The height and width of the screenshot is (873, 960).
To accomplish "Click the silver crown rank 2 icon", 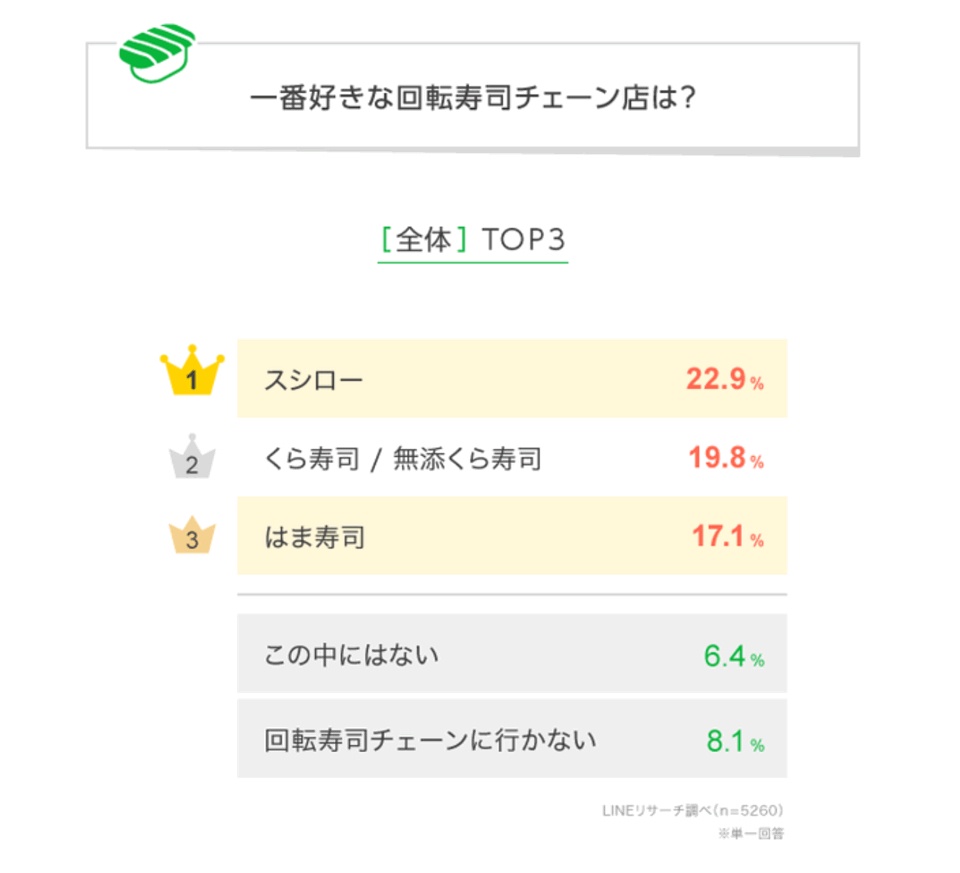I will tap(192, 457).
